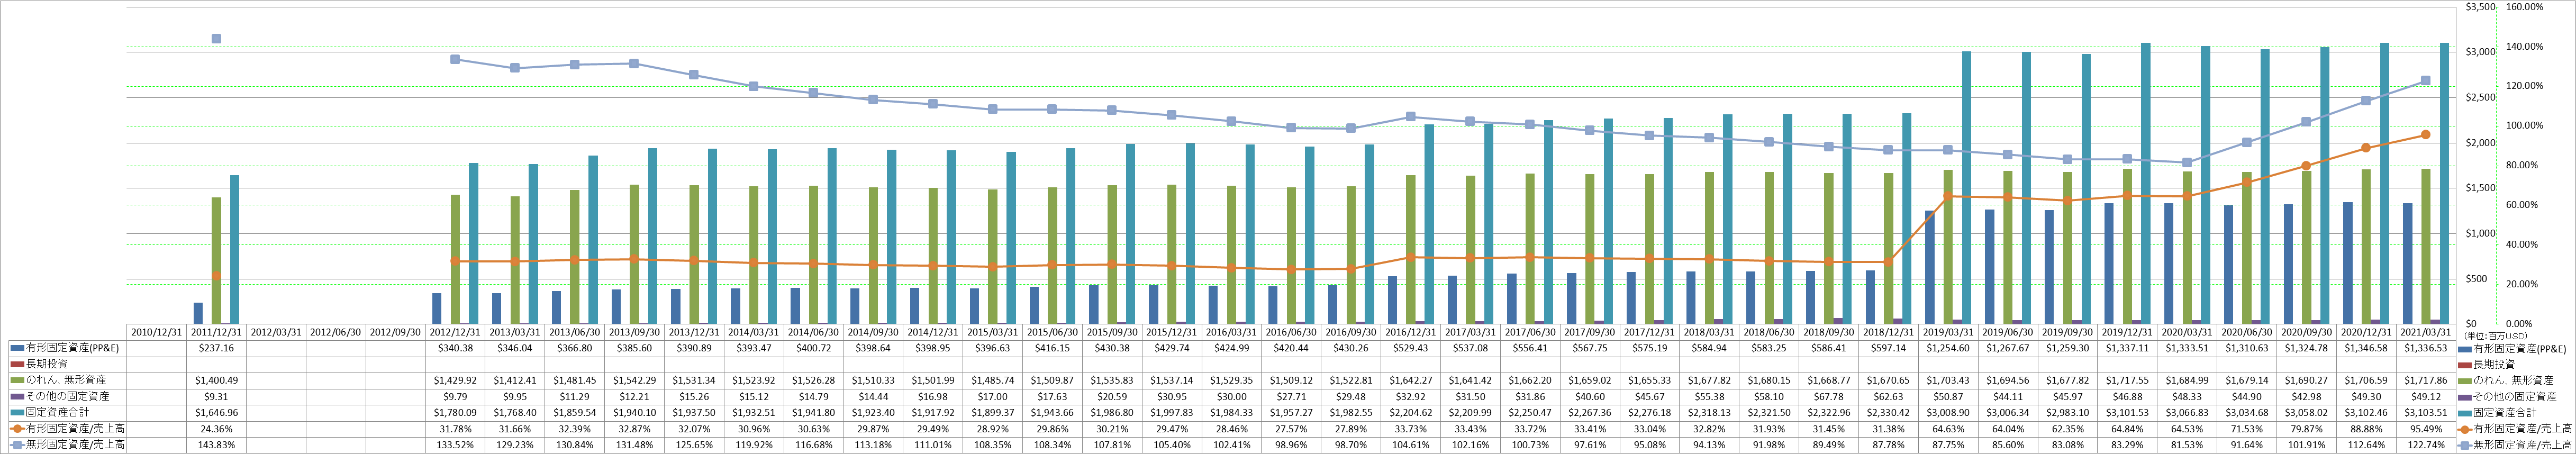This screenshot has width=2576, height=454.
Task: Select the $237.16 PP&E cell
Action: pos(217,348)
